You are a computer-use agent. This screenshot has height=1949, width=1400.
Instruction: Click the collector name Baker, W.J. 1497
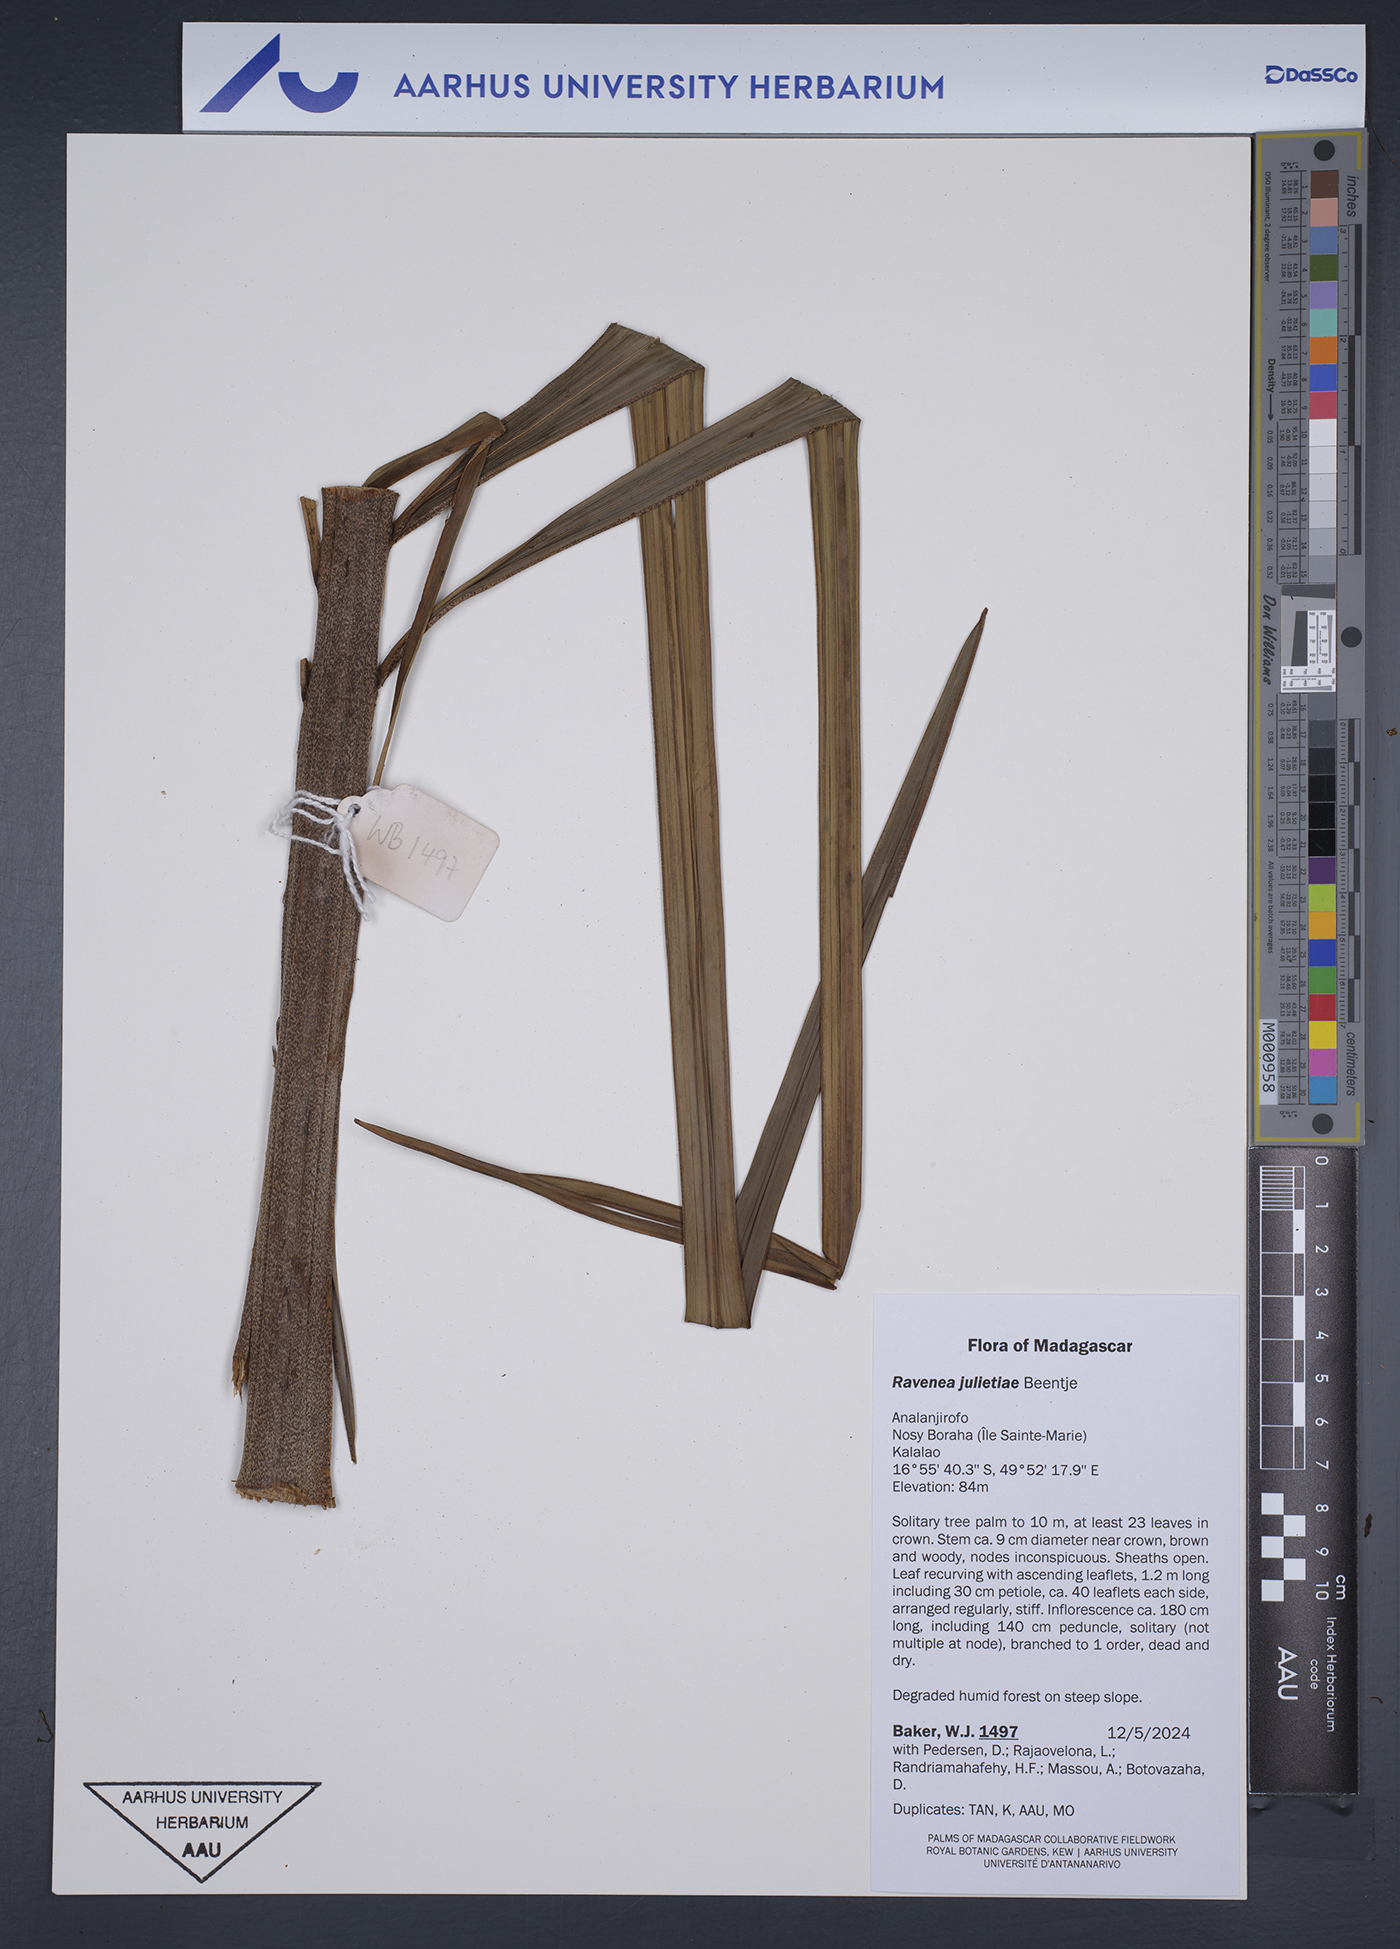[954, 1731]
